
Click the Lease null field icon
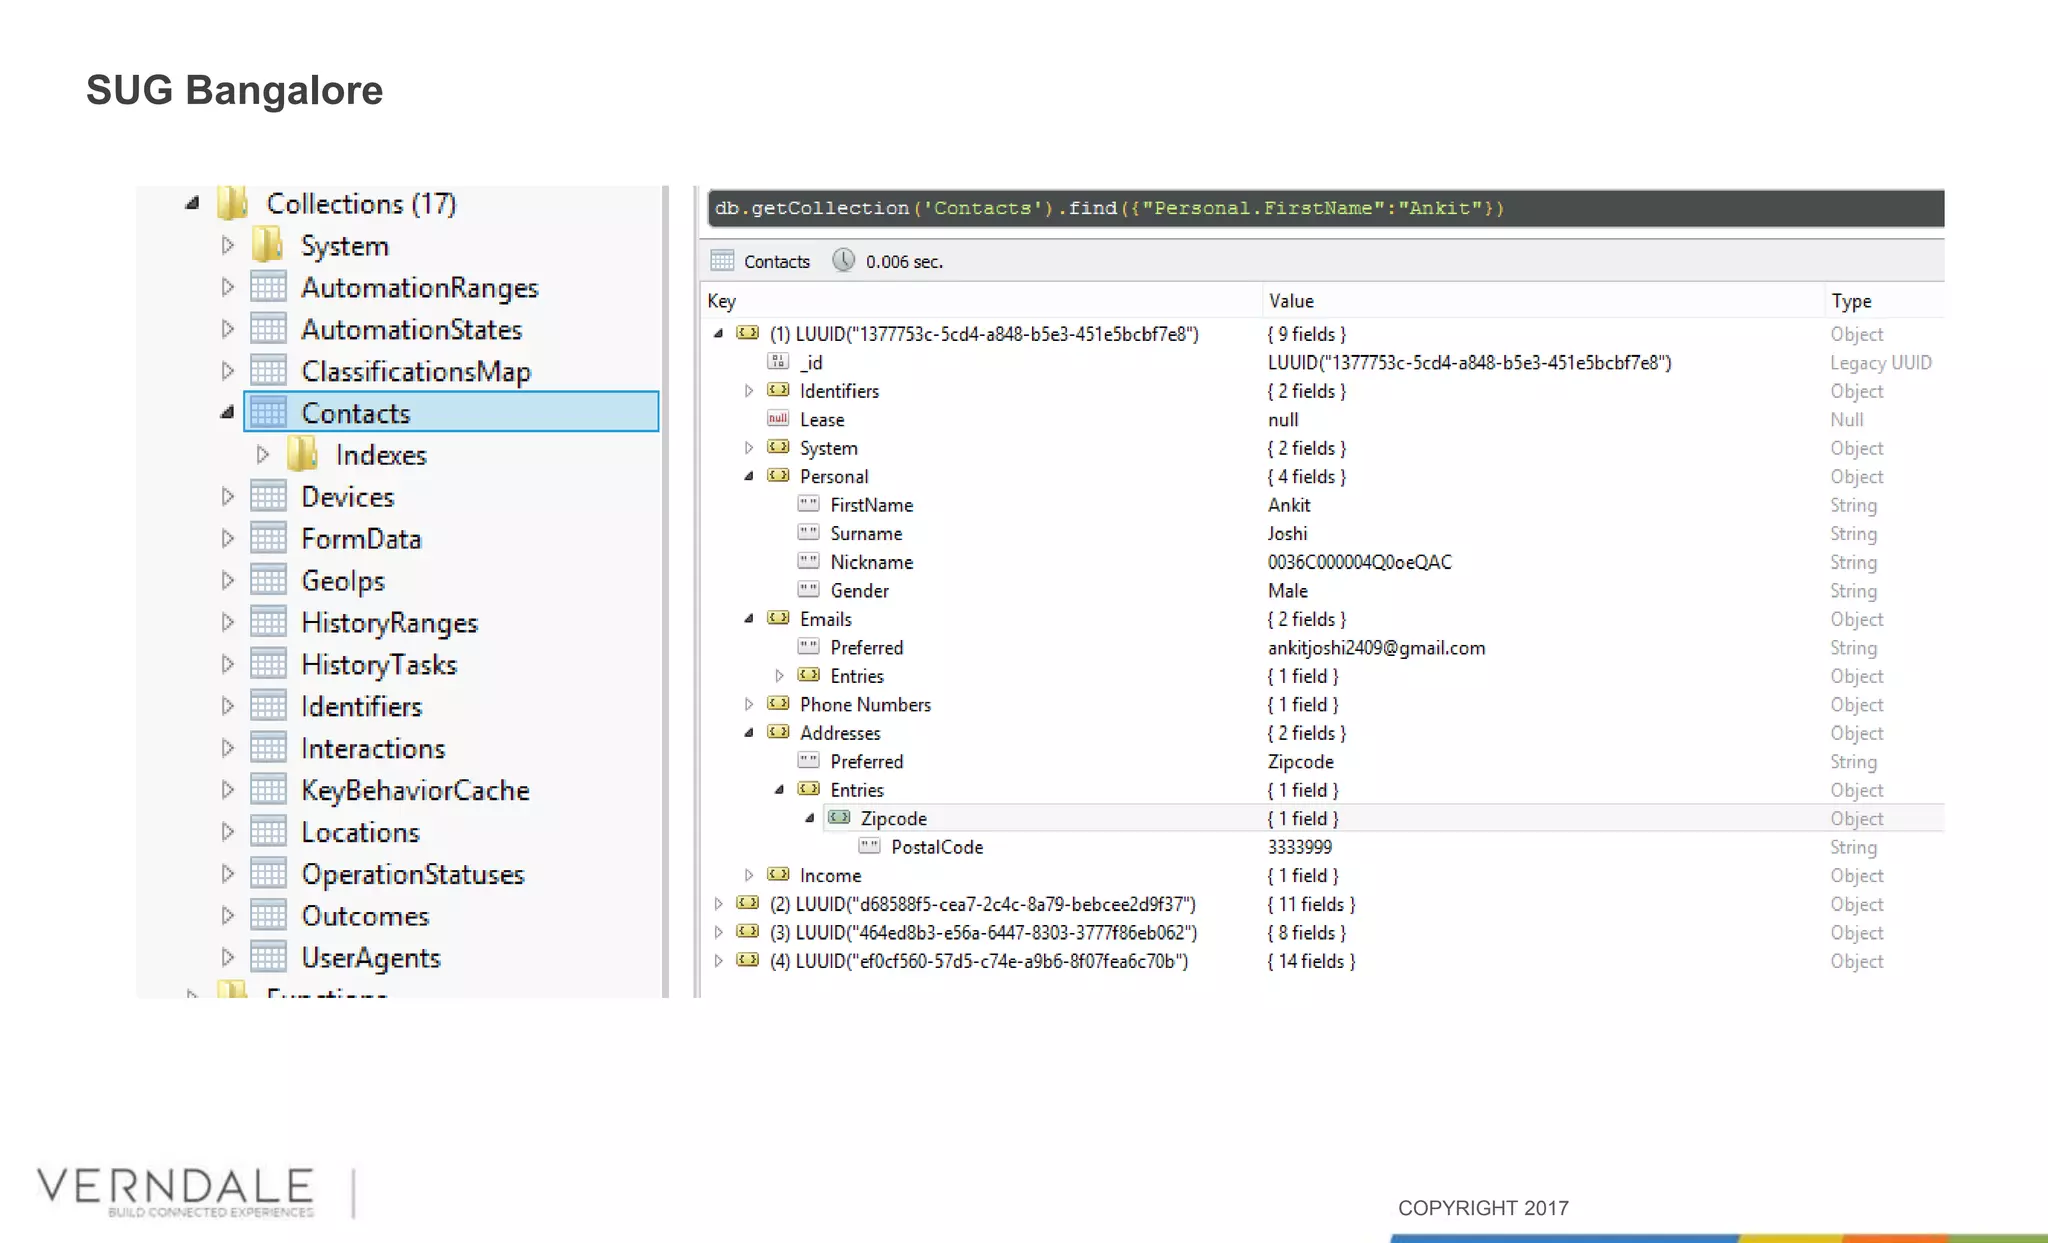click(778, 419)
